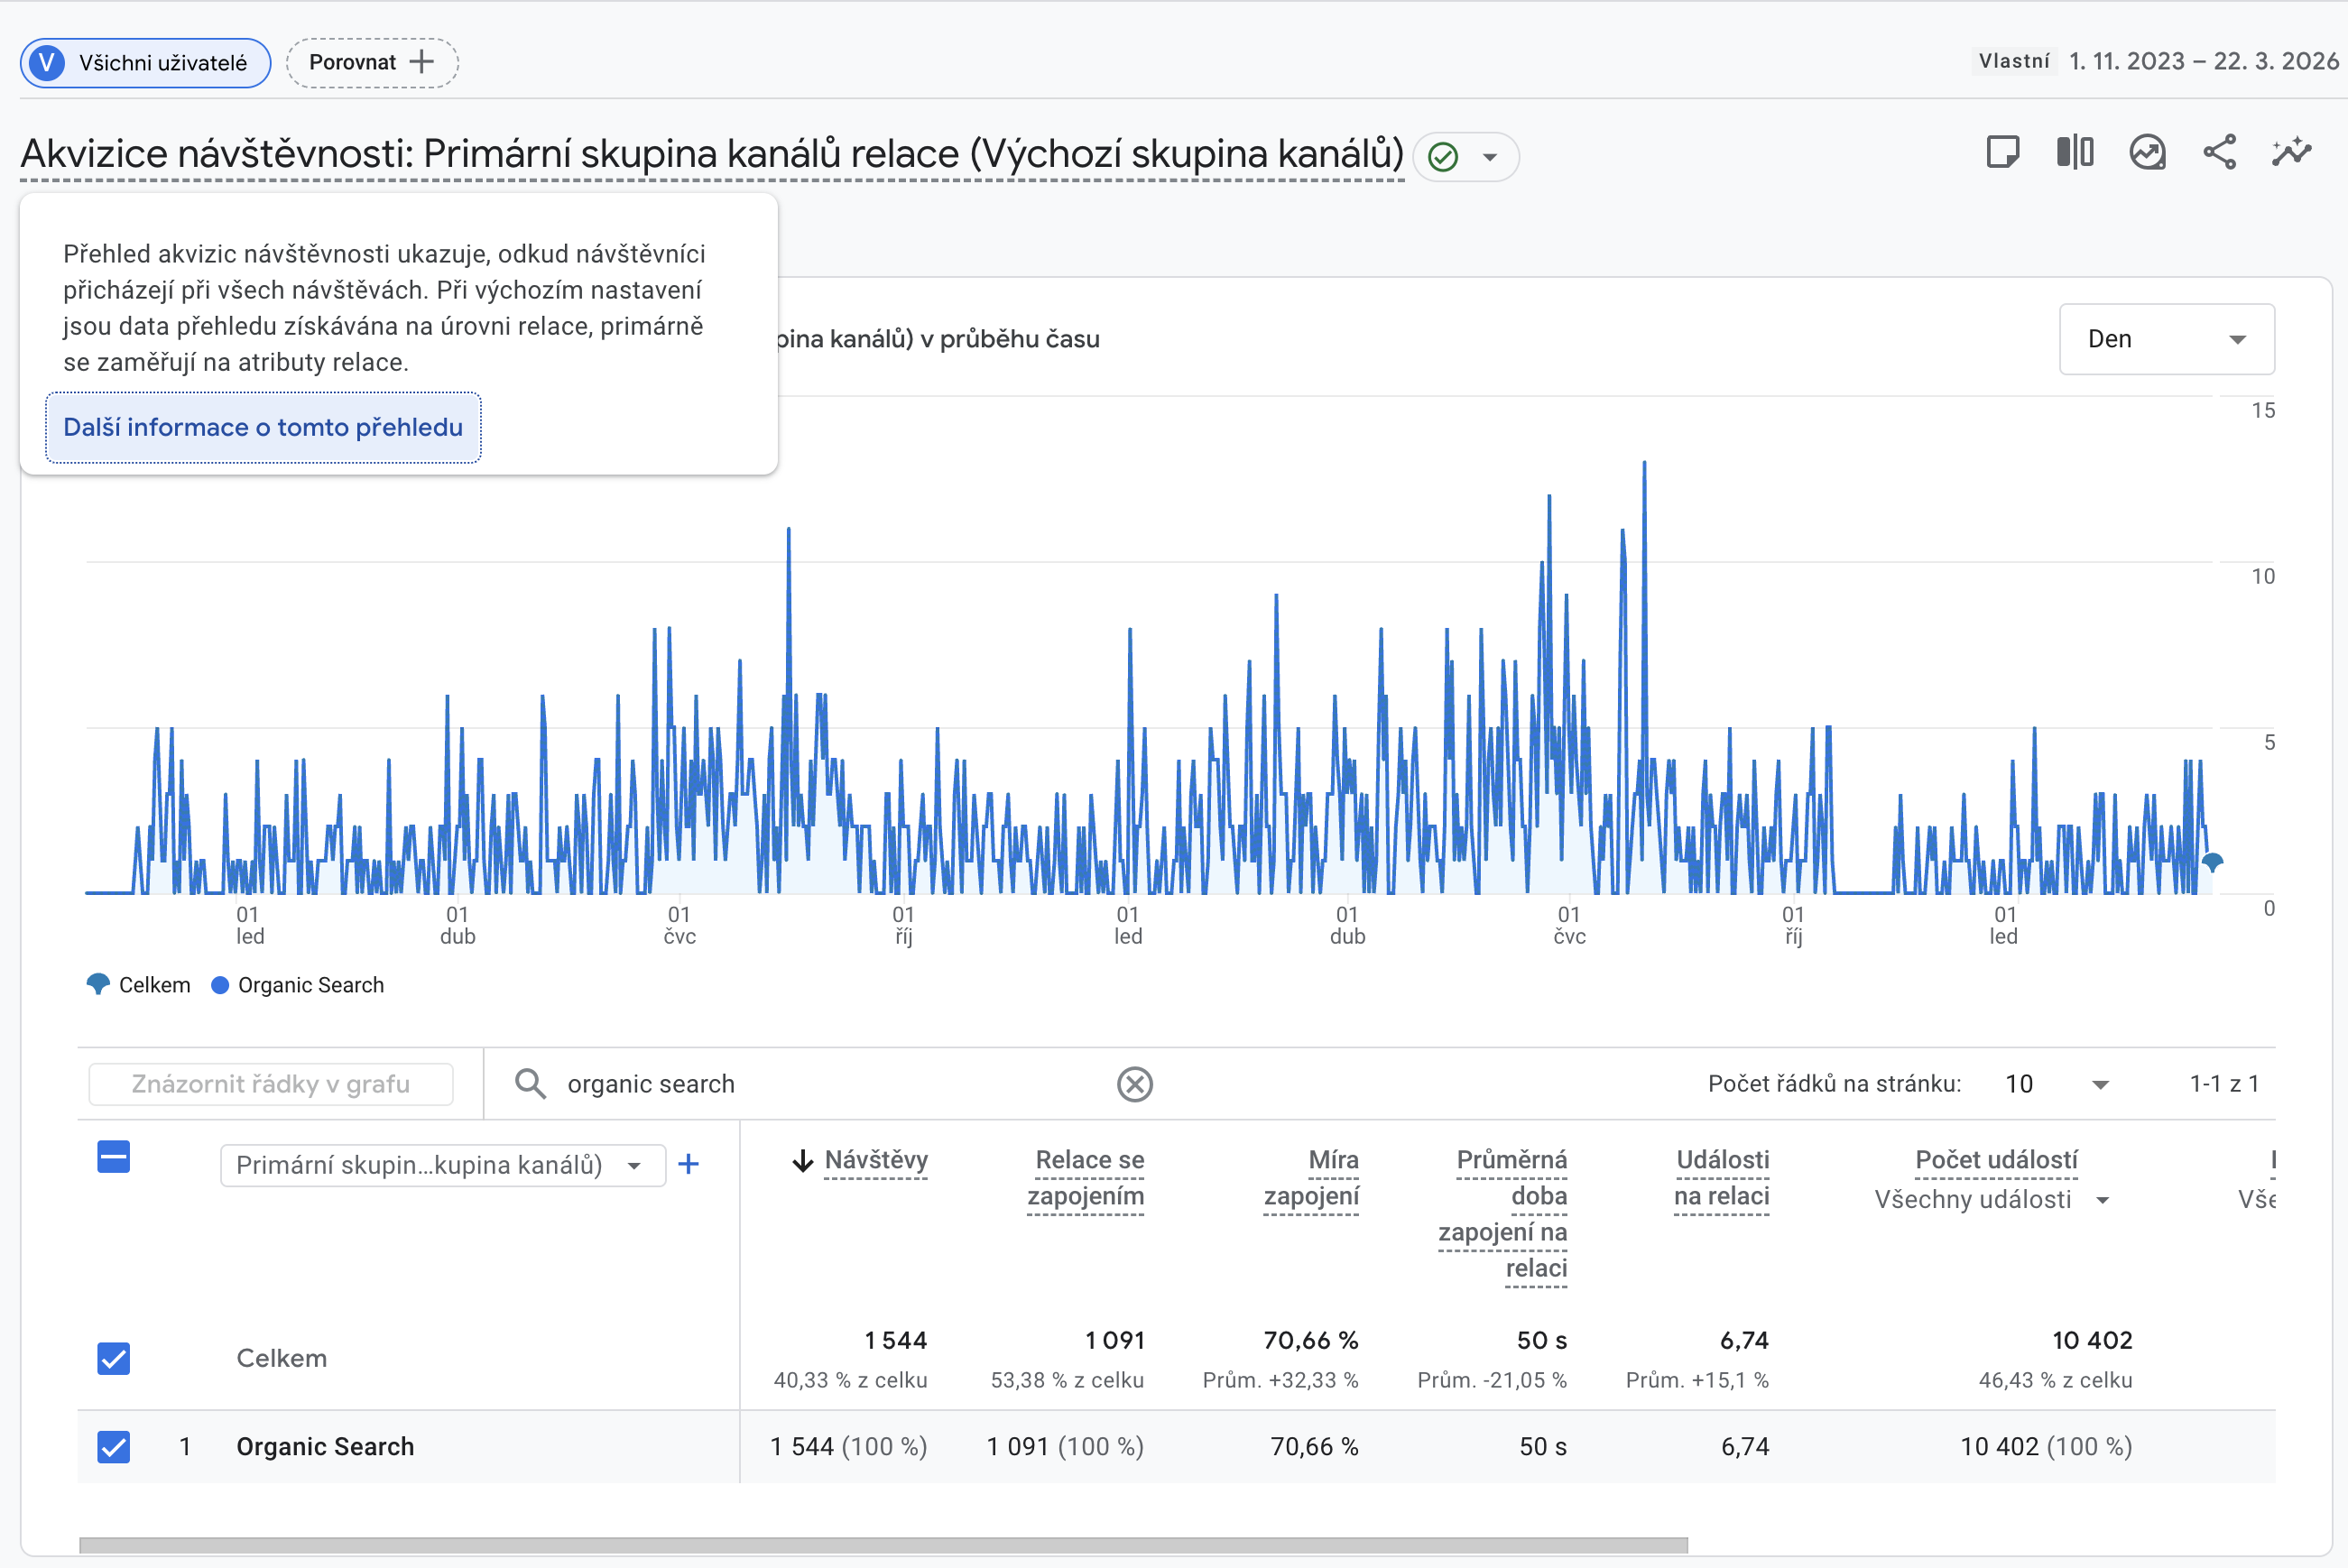Image resolution: width=2348 pixels, height=1568 pixels.
Task: Open the Všechny události events dropdown
Action: [x=1991, y=1199]
